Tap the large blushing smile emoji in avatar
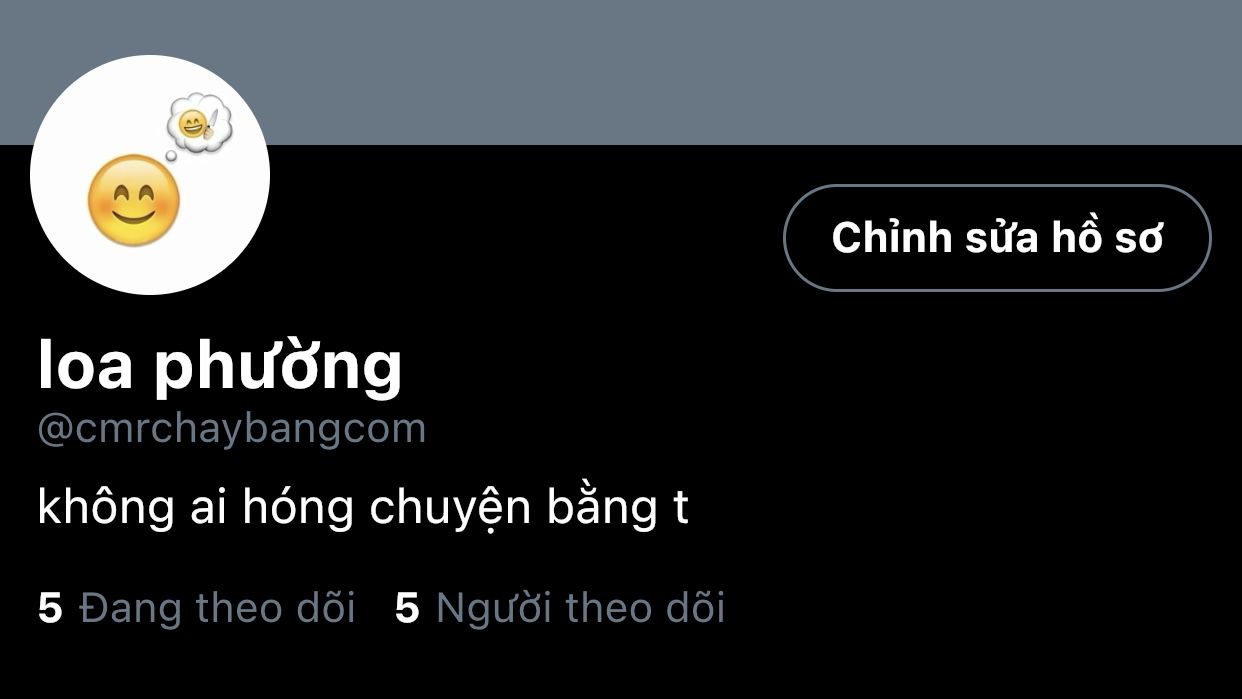The image size is (1242, 699). (x=134, y=201)
